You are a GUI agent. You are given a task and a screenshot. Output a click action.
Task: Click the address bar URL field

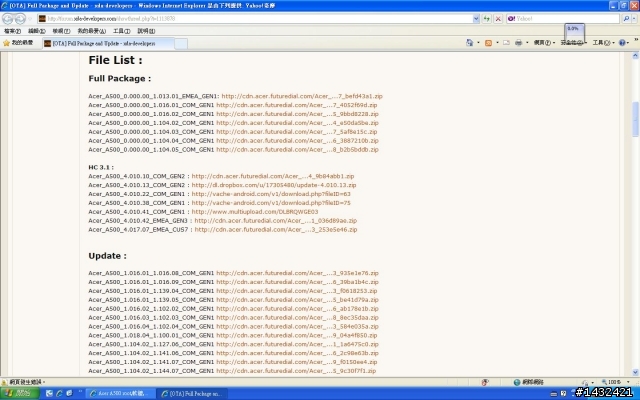click(257, 18)
